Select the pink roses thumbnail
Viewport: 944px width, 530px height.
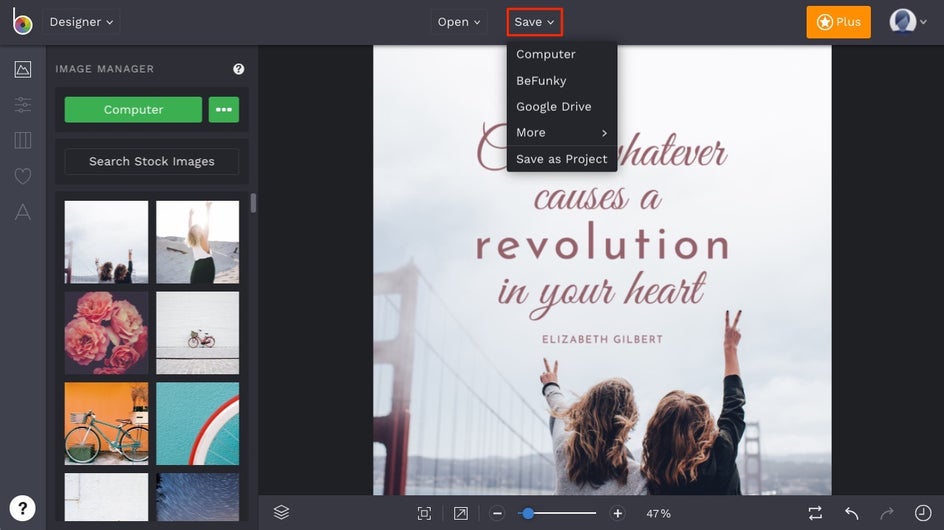pos(106,333)
